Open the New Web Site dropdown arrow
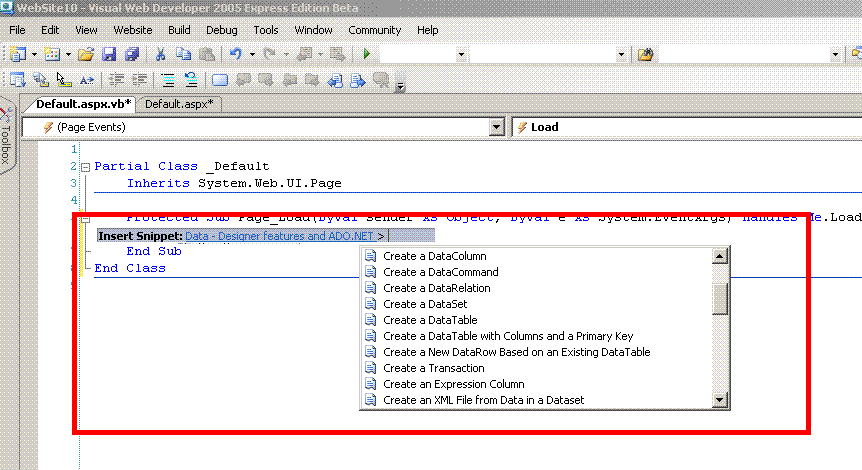The height and width of the screenshot is (470, 862). pyautogui.click(x=34, y=54)
